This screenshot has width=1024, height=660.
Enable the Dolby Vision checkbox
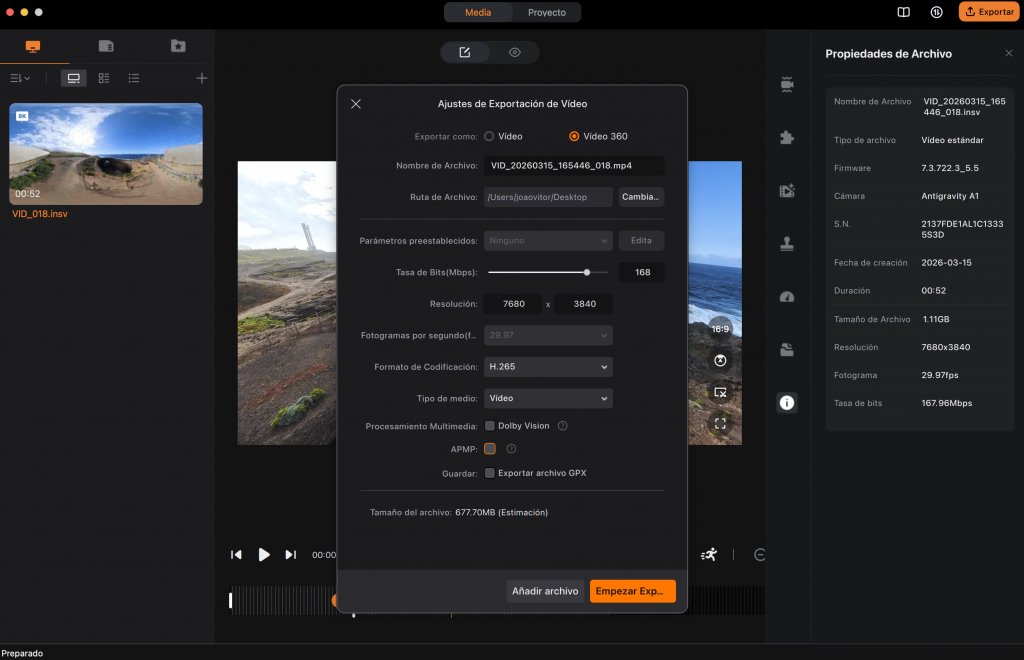click(488, 425)
